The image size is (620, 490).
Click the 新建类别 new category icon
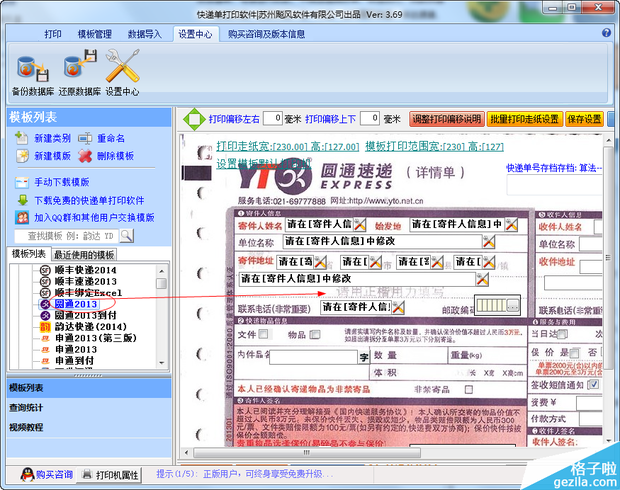[x=22, y=138]
